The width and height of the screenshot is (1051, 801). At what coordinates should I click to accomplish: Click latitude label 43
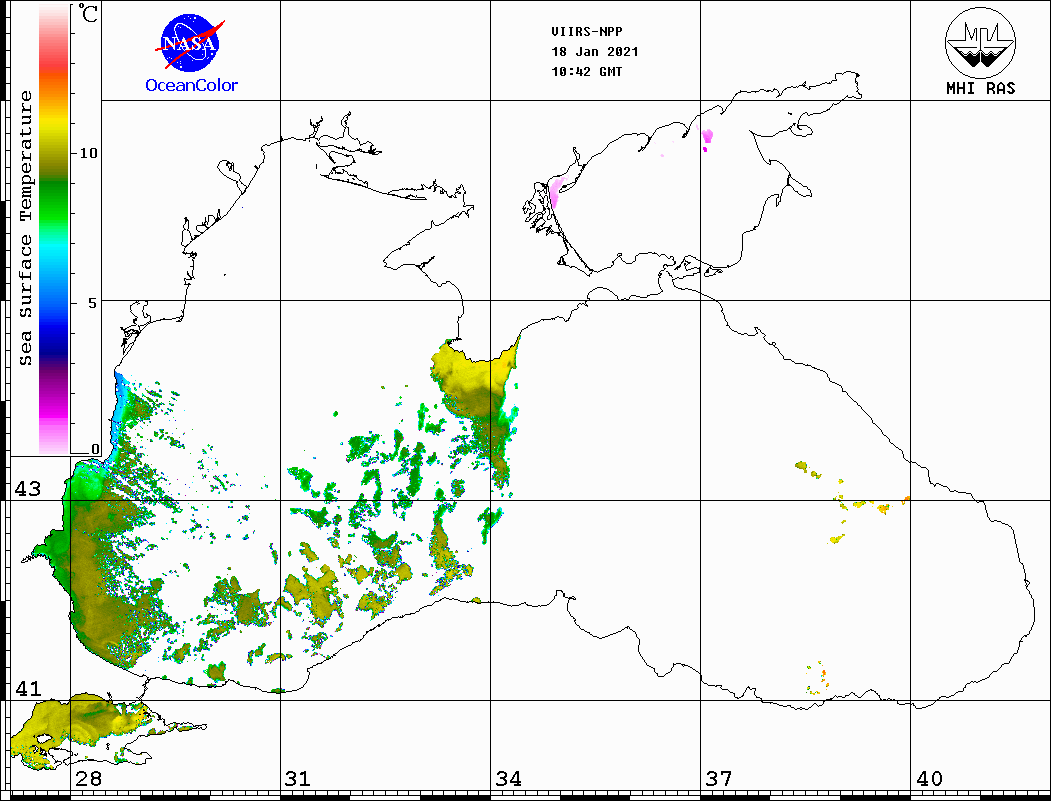pos(27,489)
